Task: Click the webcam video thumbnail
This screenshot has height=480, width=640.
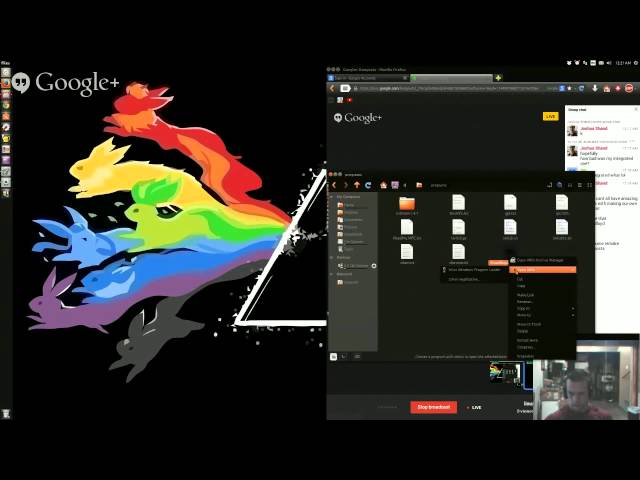Action: [x=587, y=382]
